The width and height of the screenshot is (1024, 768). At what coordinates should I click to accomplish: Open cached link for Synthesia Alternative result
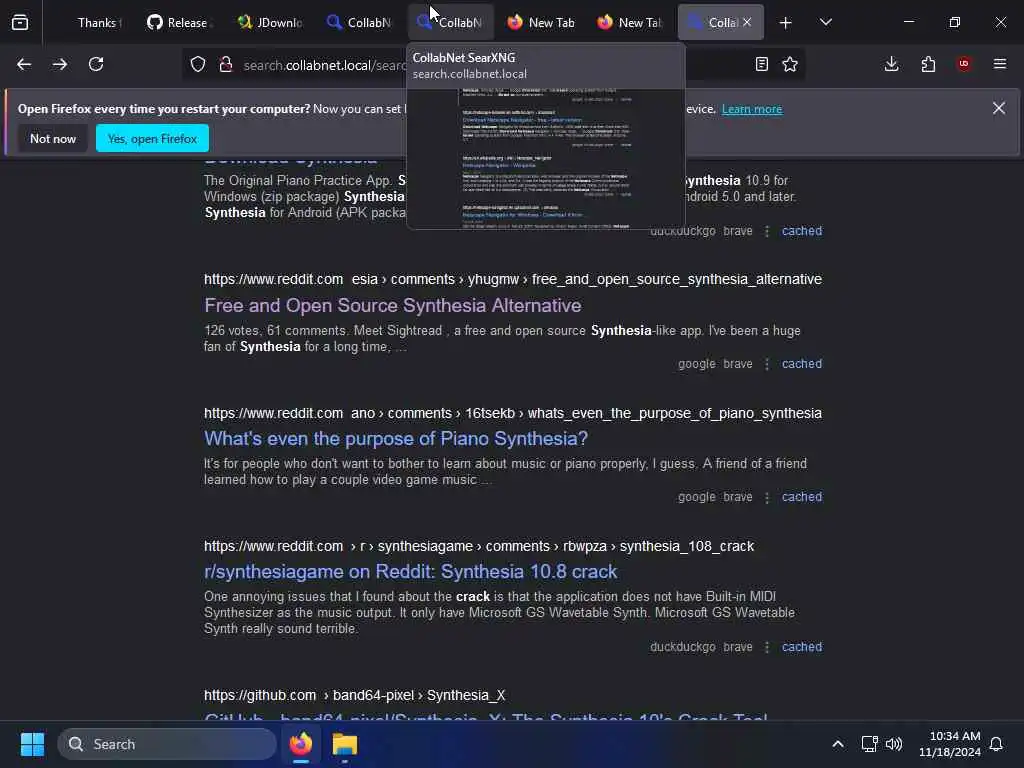pos(802,364)
